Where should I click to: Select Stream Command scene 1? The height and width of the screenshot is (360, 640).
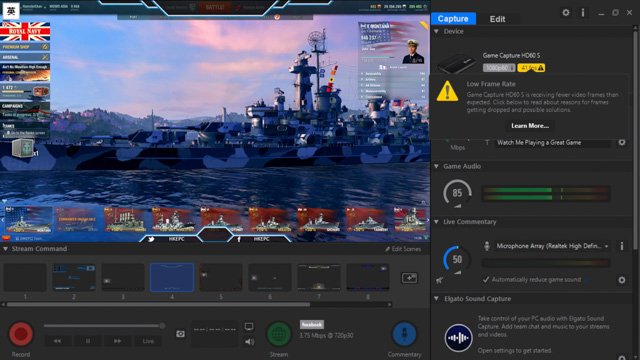pyautogui.click(x=25, y=278)
